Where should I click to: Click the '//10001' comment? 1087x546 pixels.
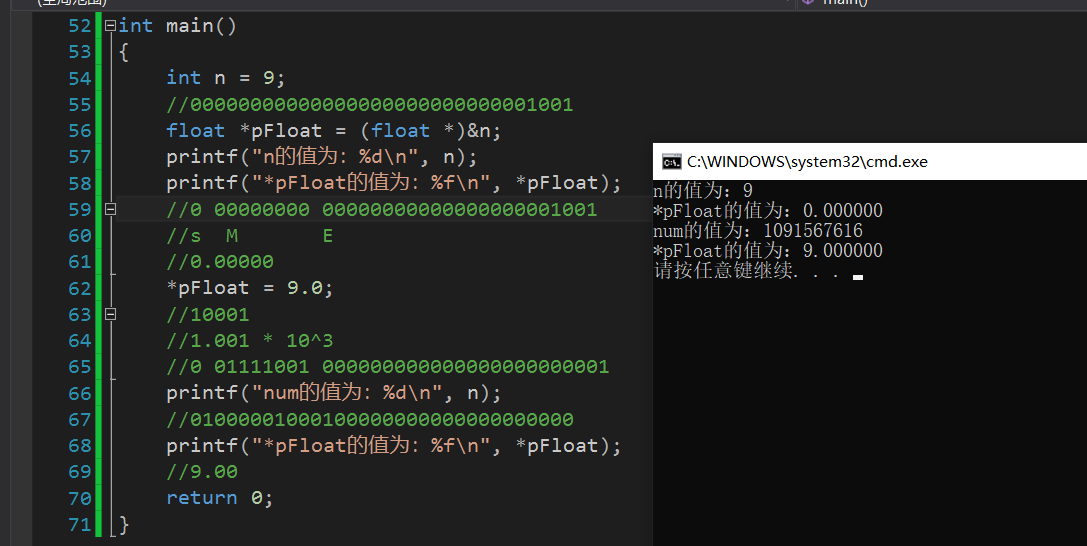(x=207, y=315)
